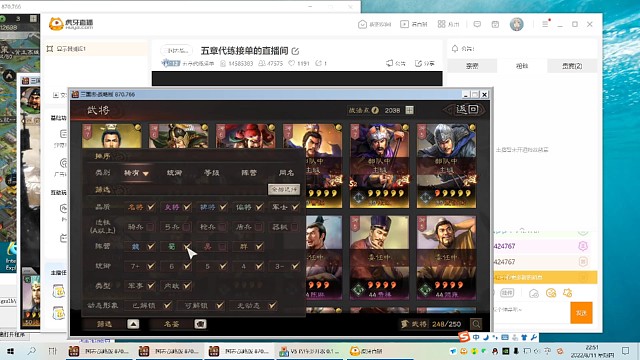Click the taskbar search icon
Viewport: 640px width, 360px height.
[31, 351]
